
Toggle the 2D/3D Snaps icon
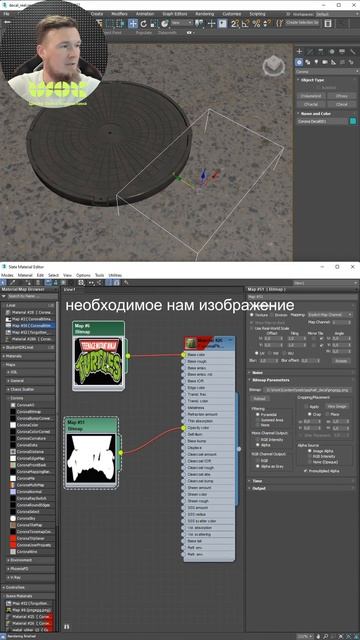point(235,24)
